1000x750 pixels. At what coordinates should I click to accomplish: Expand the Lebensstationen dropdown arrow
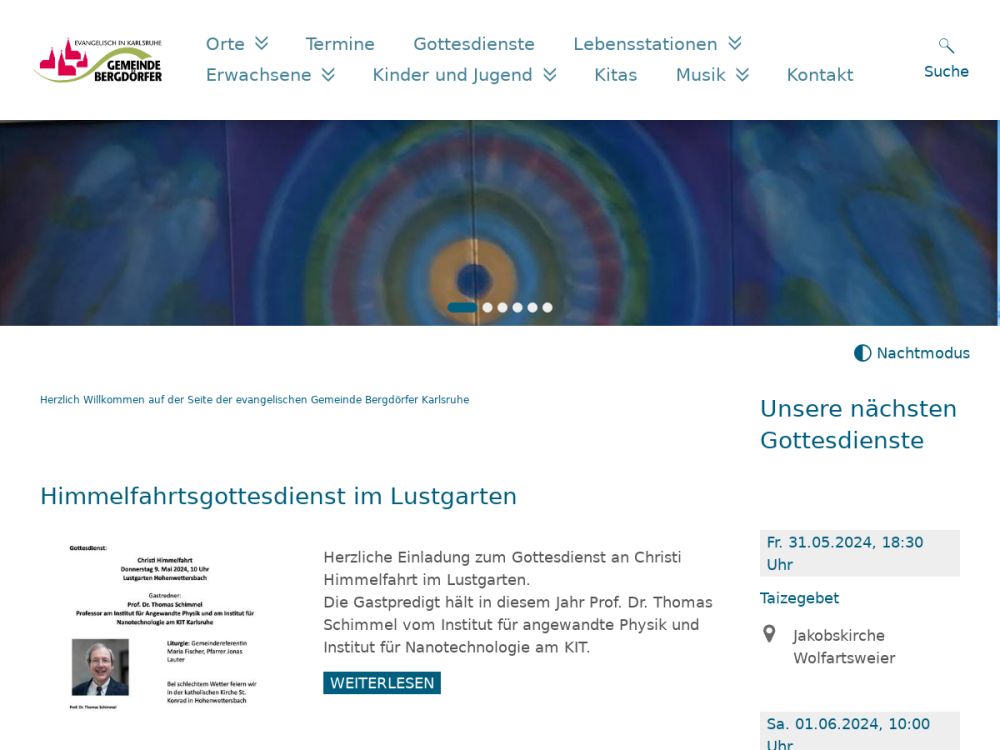tap(735, 43)
